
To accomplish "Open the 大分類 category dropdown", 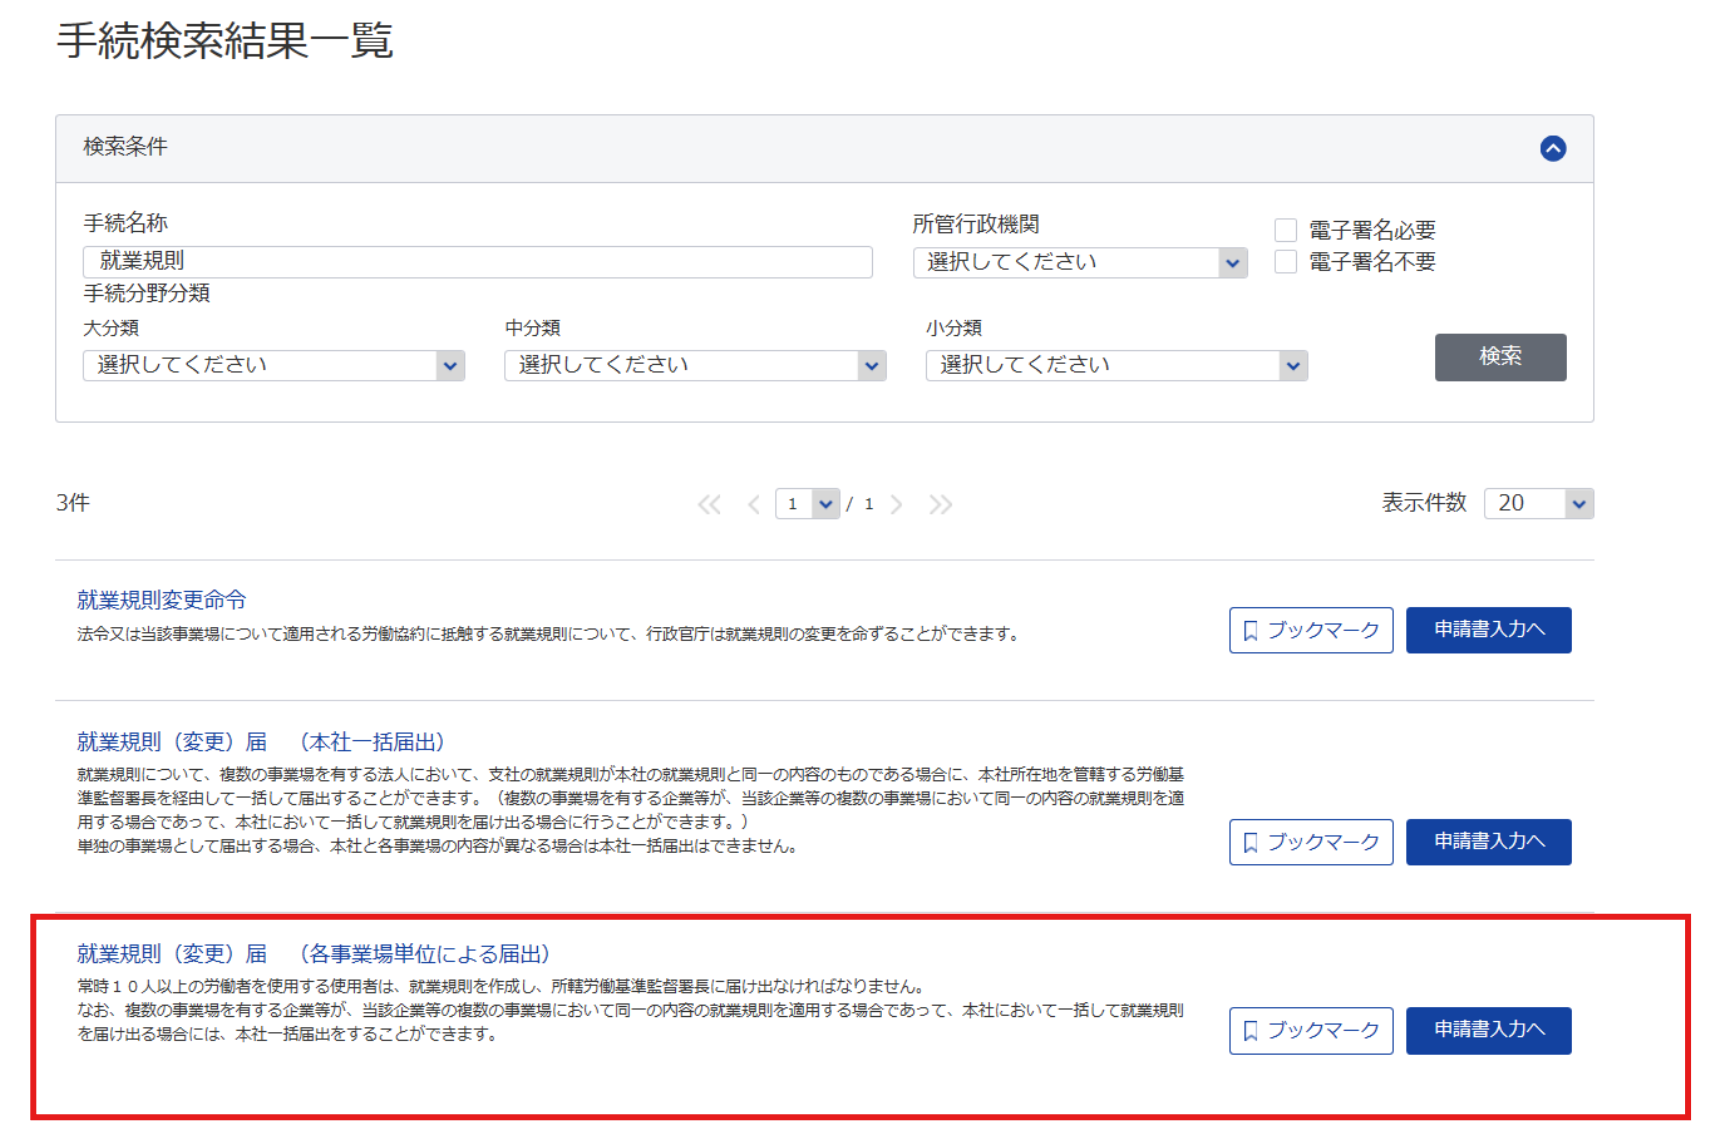I will click(273, 366).
